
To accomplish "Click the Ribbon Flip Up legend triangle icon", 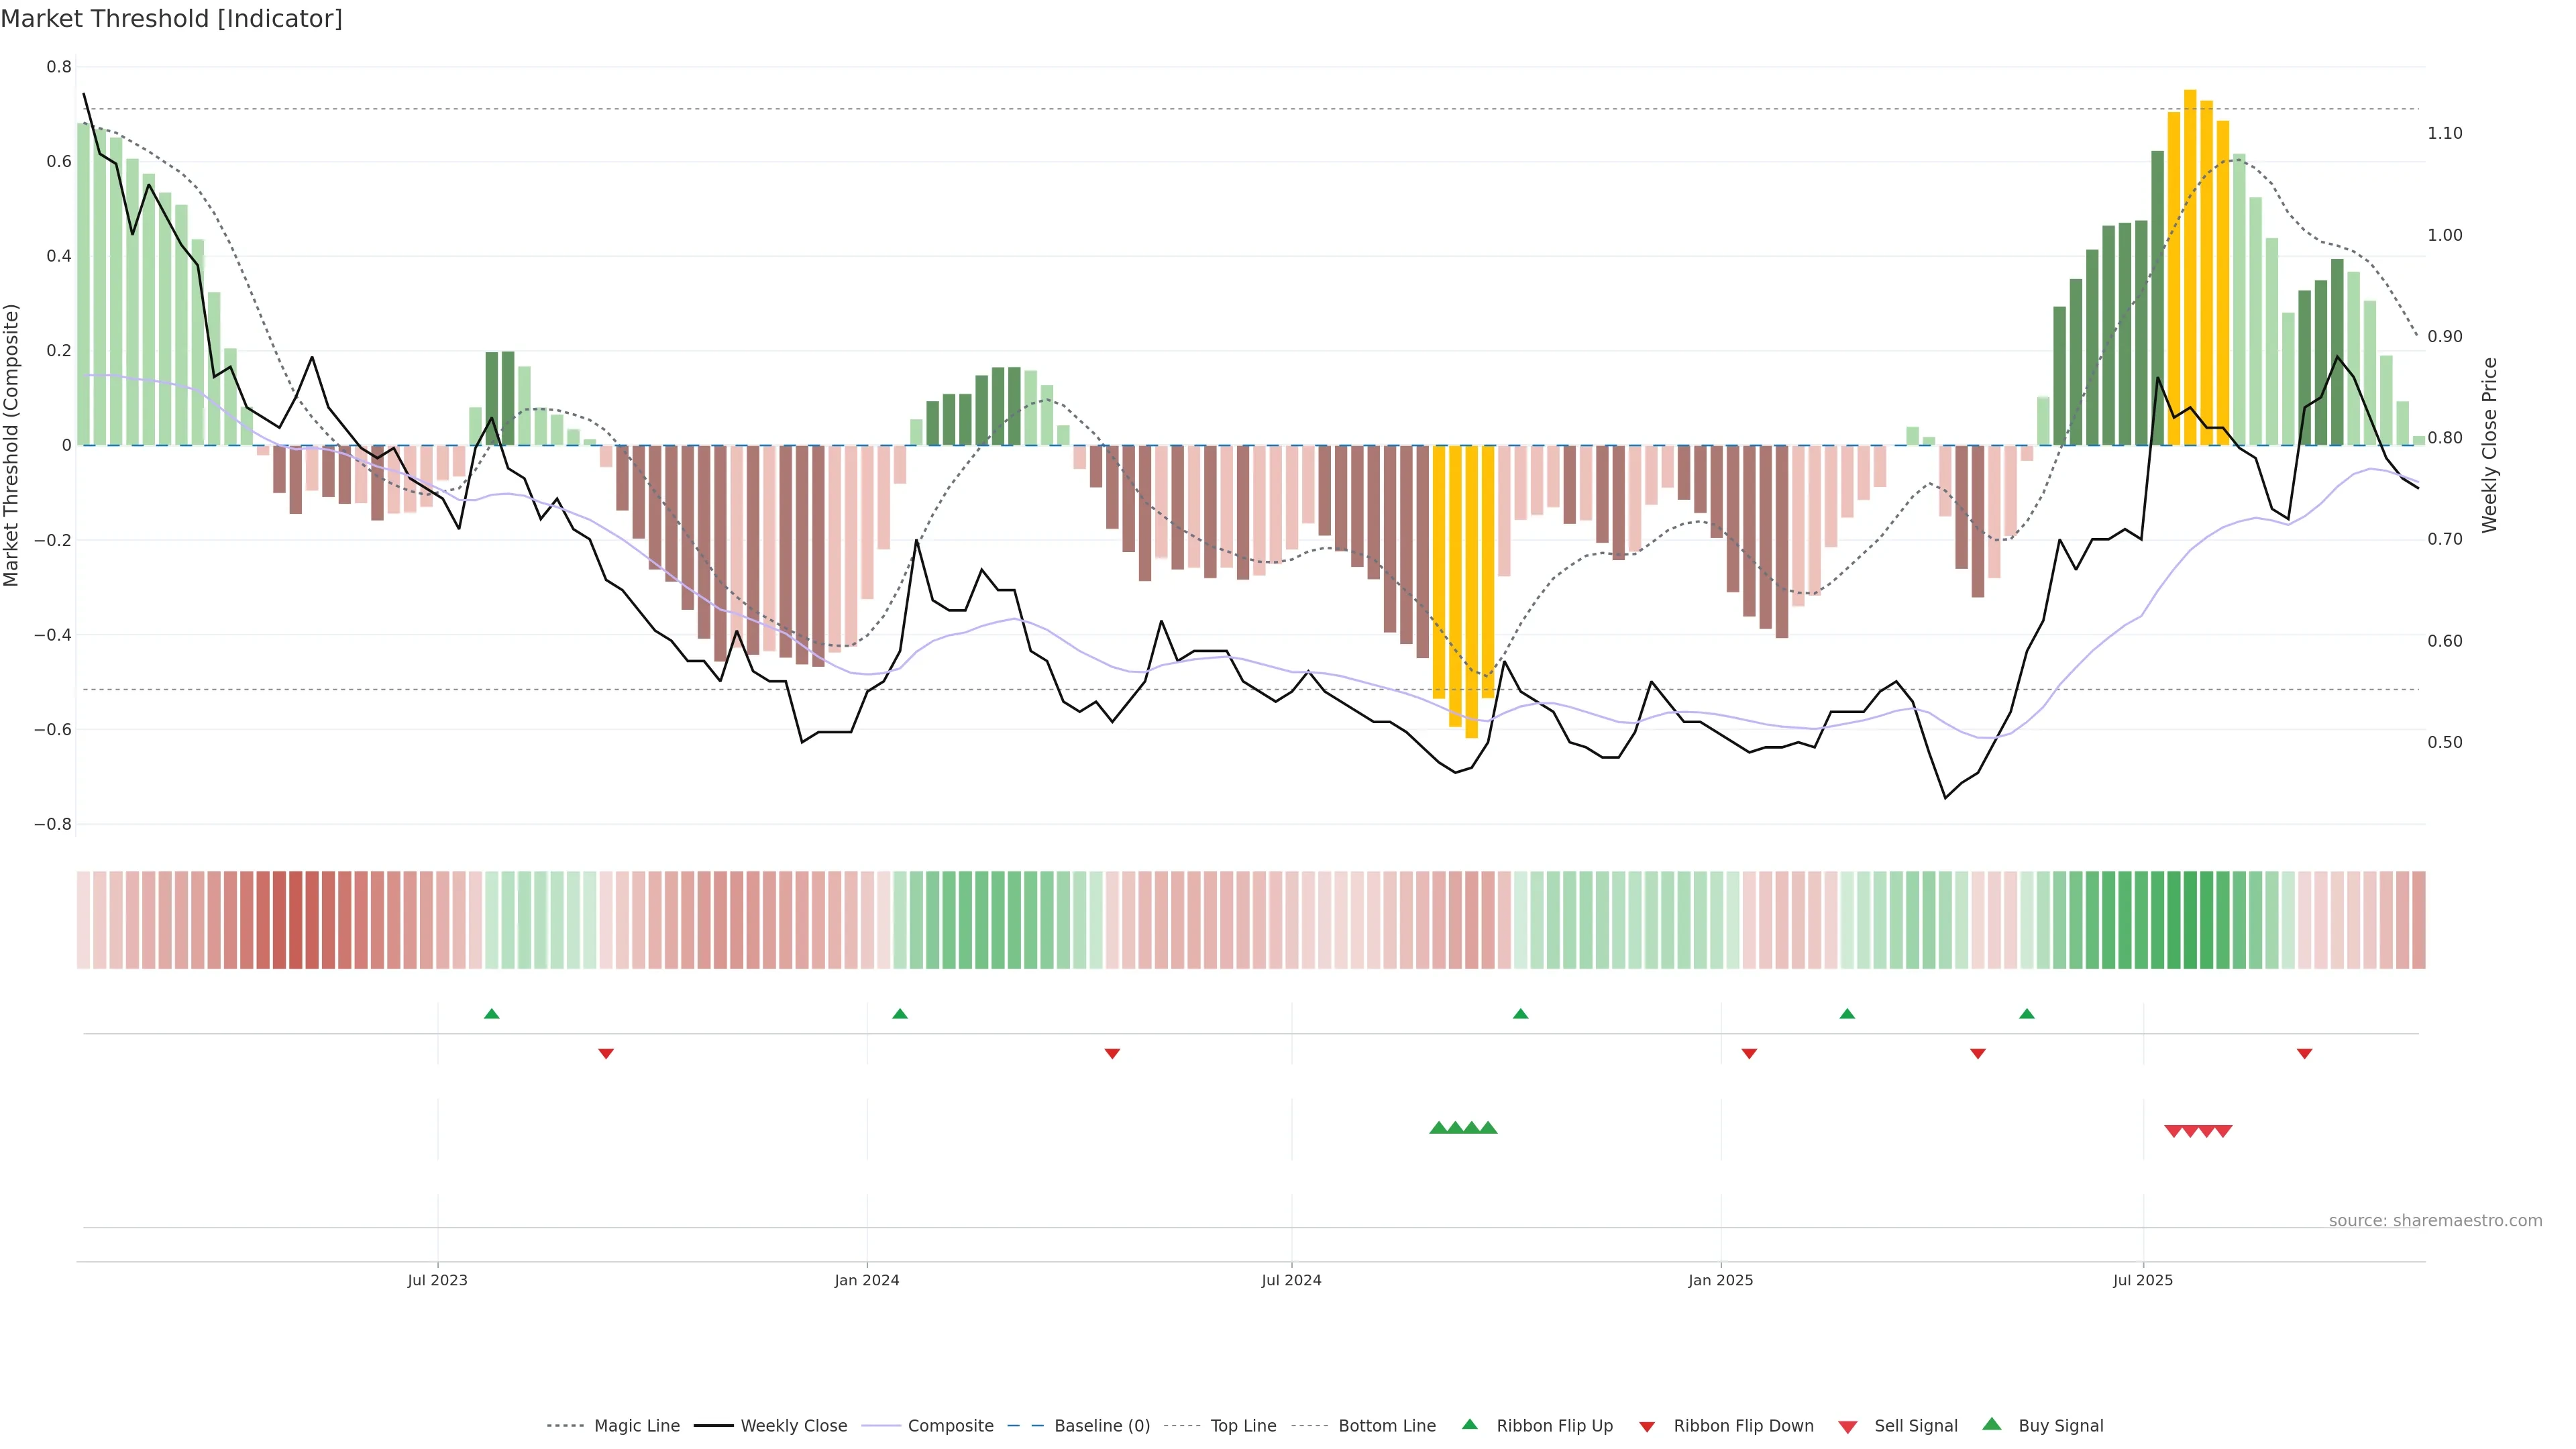I will 1469,1424.
